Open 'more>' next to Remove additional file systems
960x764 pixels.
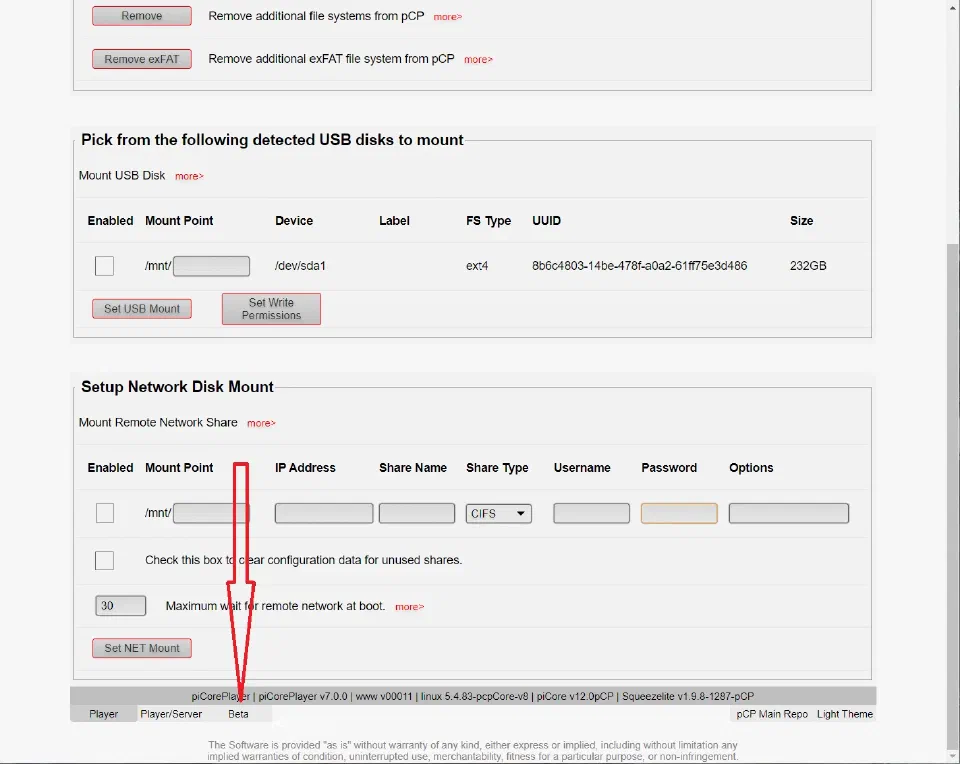pyautogui.click(x=448, y=17)
